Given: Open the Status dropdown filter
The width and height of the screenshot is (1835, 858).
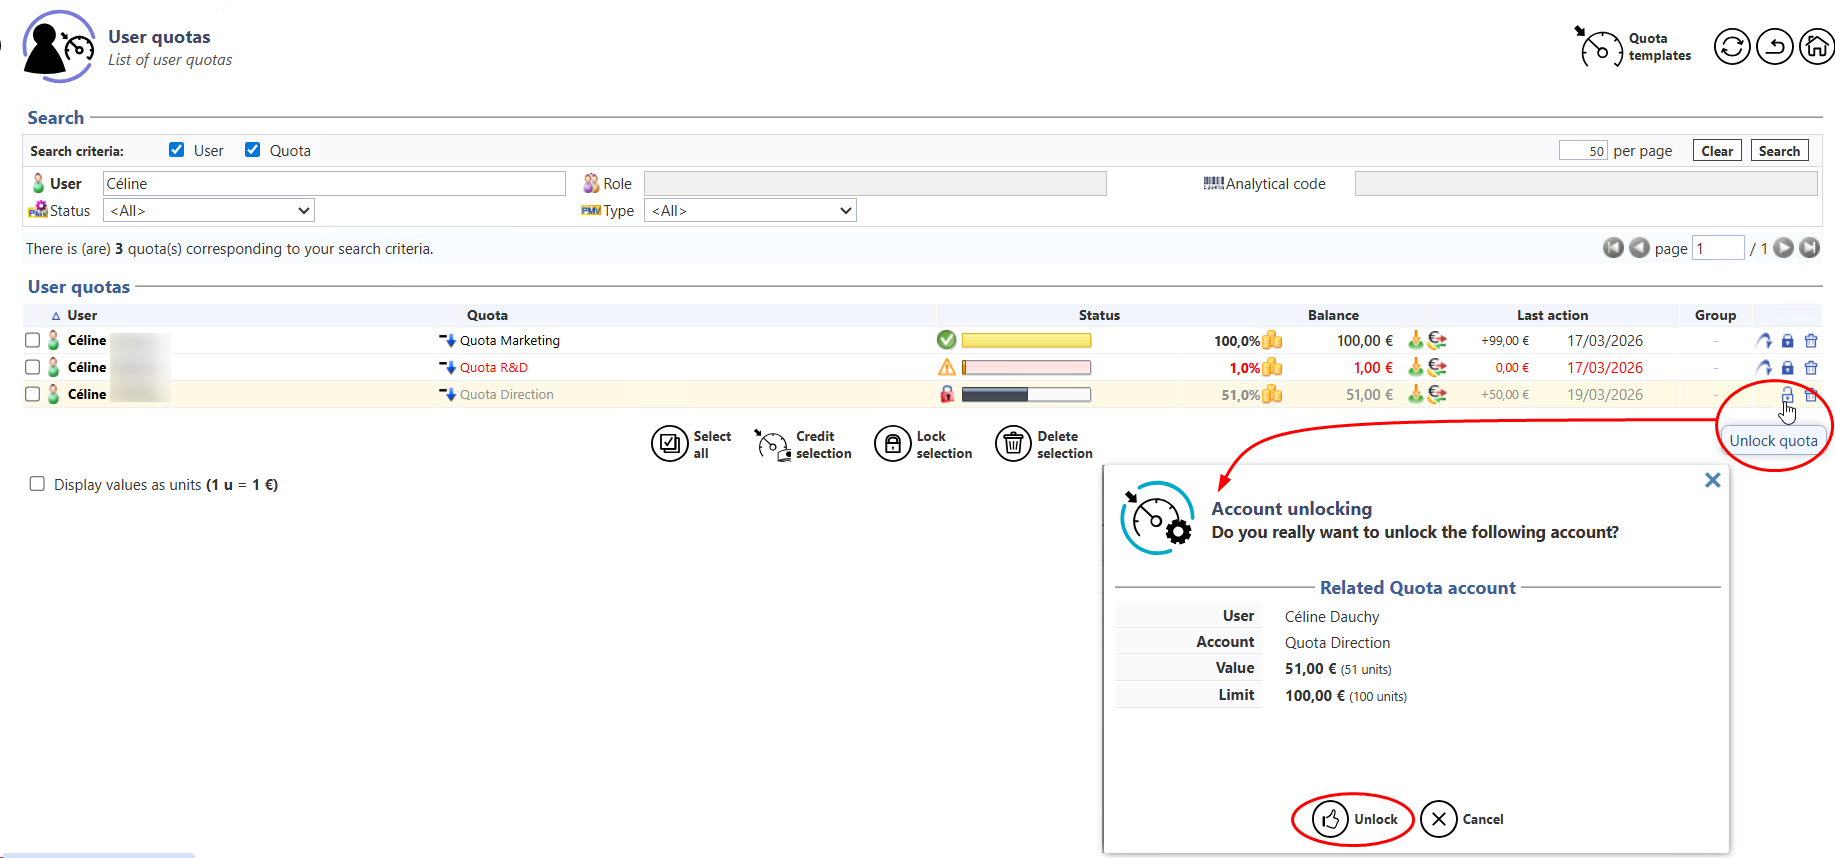Looking at the screenshot, I should coord(209,211).
